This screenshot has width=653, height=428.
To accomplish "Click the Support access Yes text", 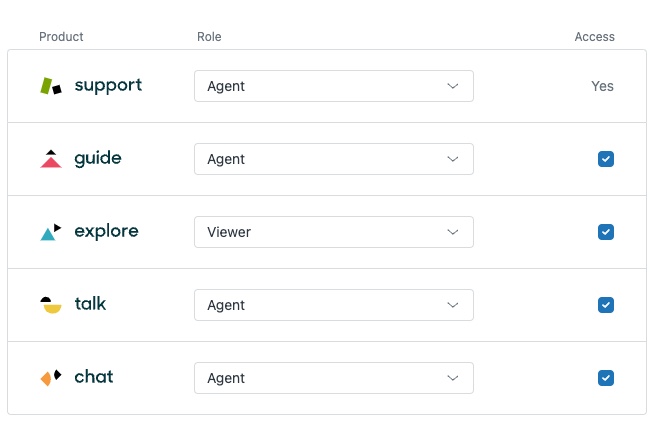I will point(602,86).
